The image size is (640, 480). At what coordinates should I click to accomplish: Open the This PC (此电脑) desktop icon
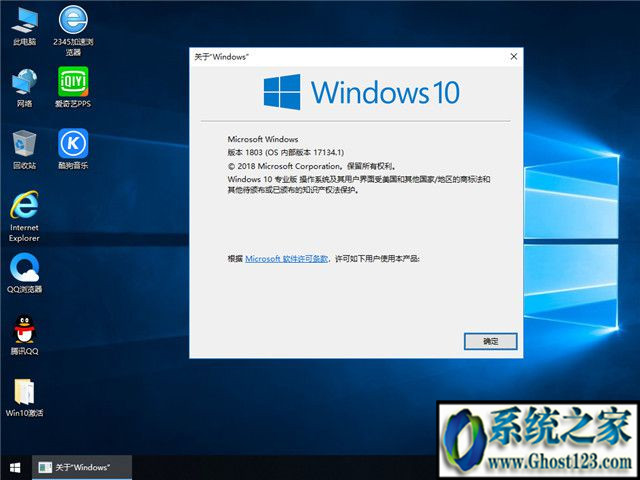pyautogui.click(x=24, y=27)
